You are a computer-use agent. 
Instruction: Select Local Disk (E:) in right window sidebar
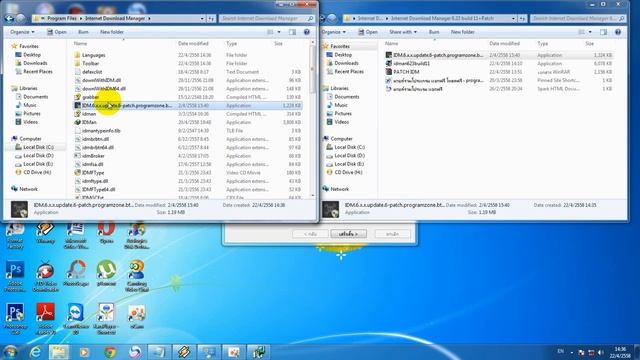tap(349, 164)
